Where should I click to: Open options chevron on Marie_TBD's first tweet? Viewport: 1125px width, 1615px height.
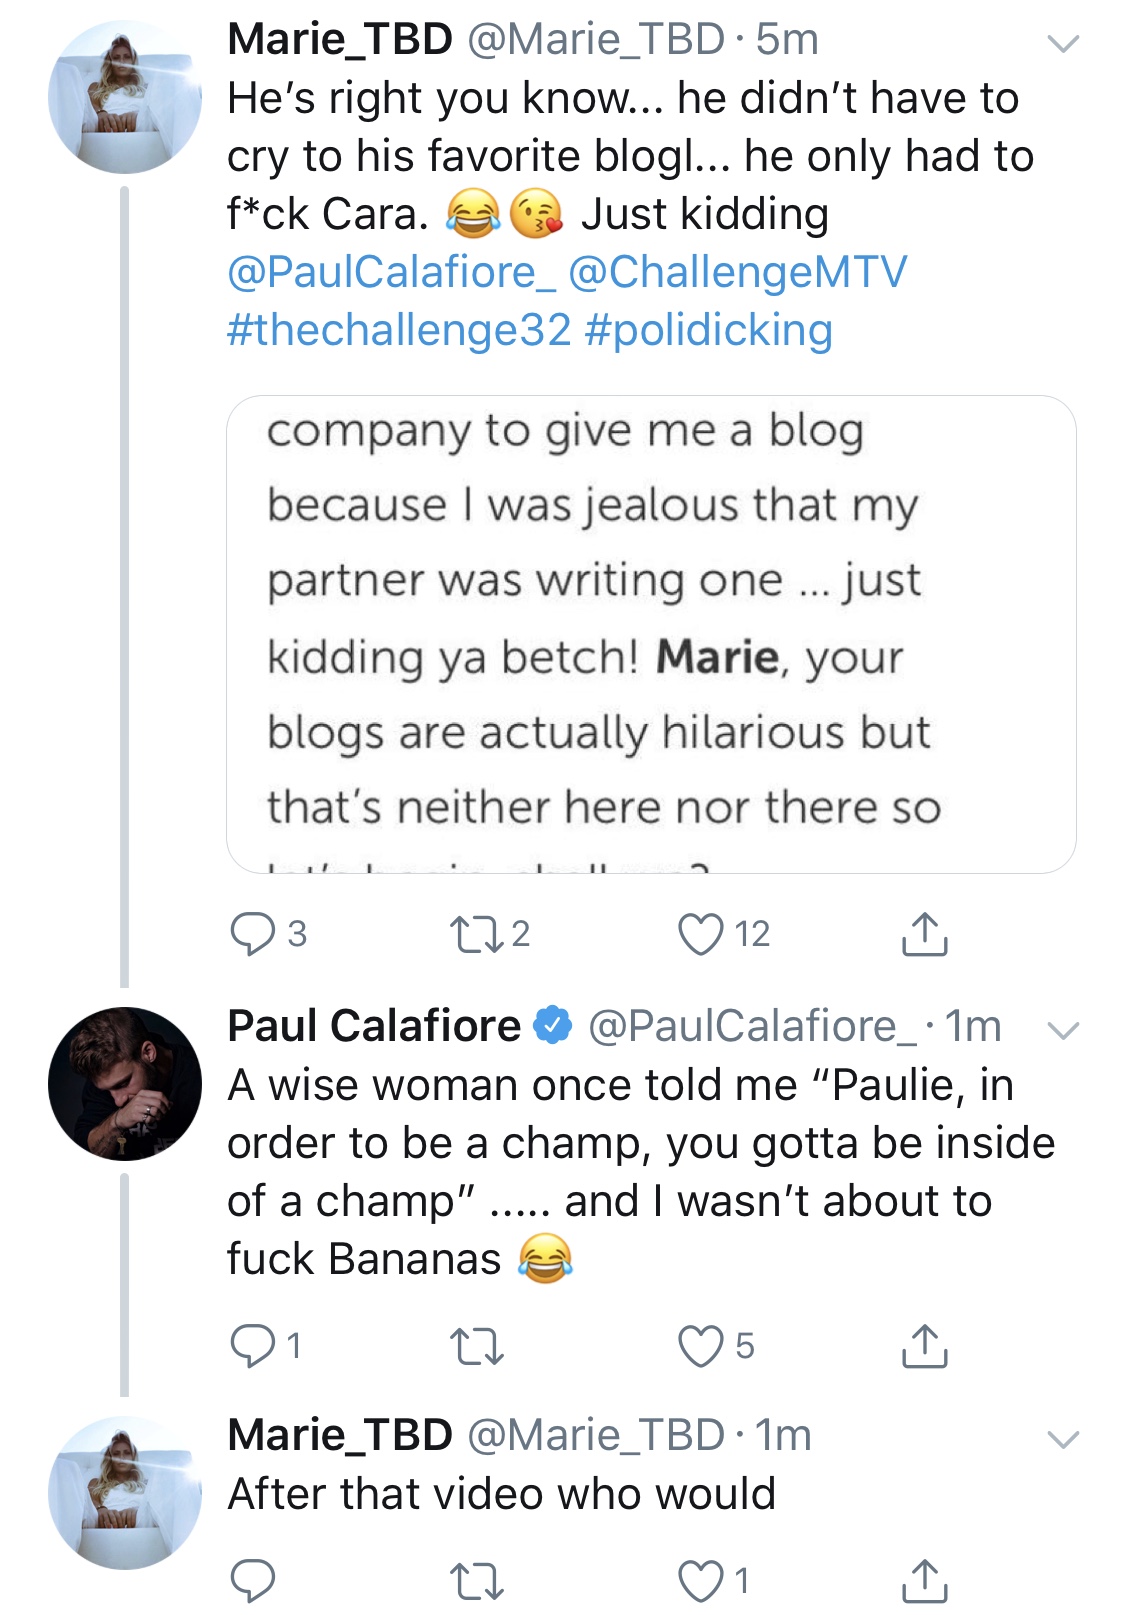tap(1062, 43)
